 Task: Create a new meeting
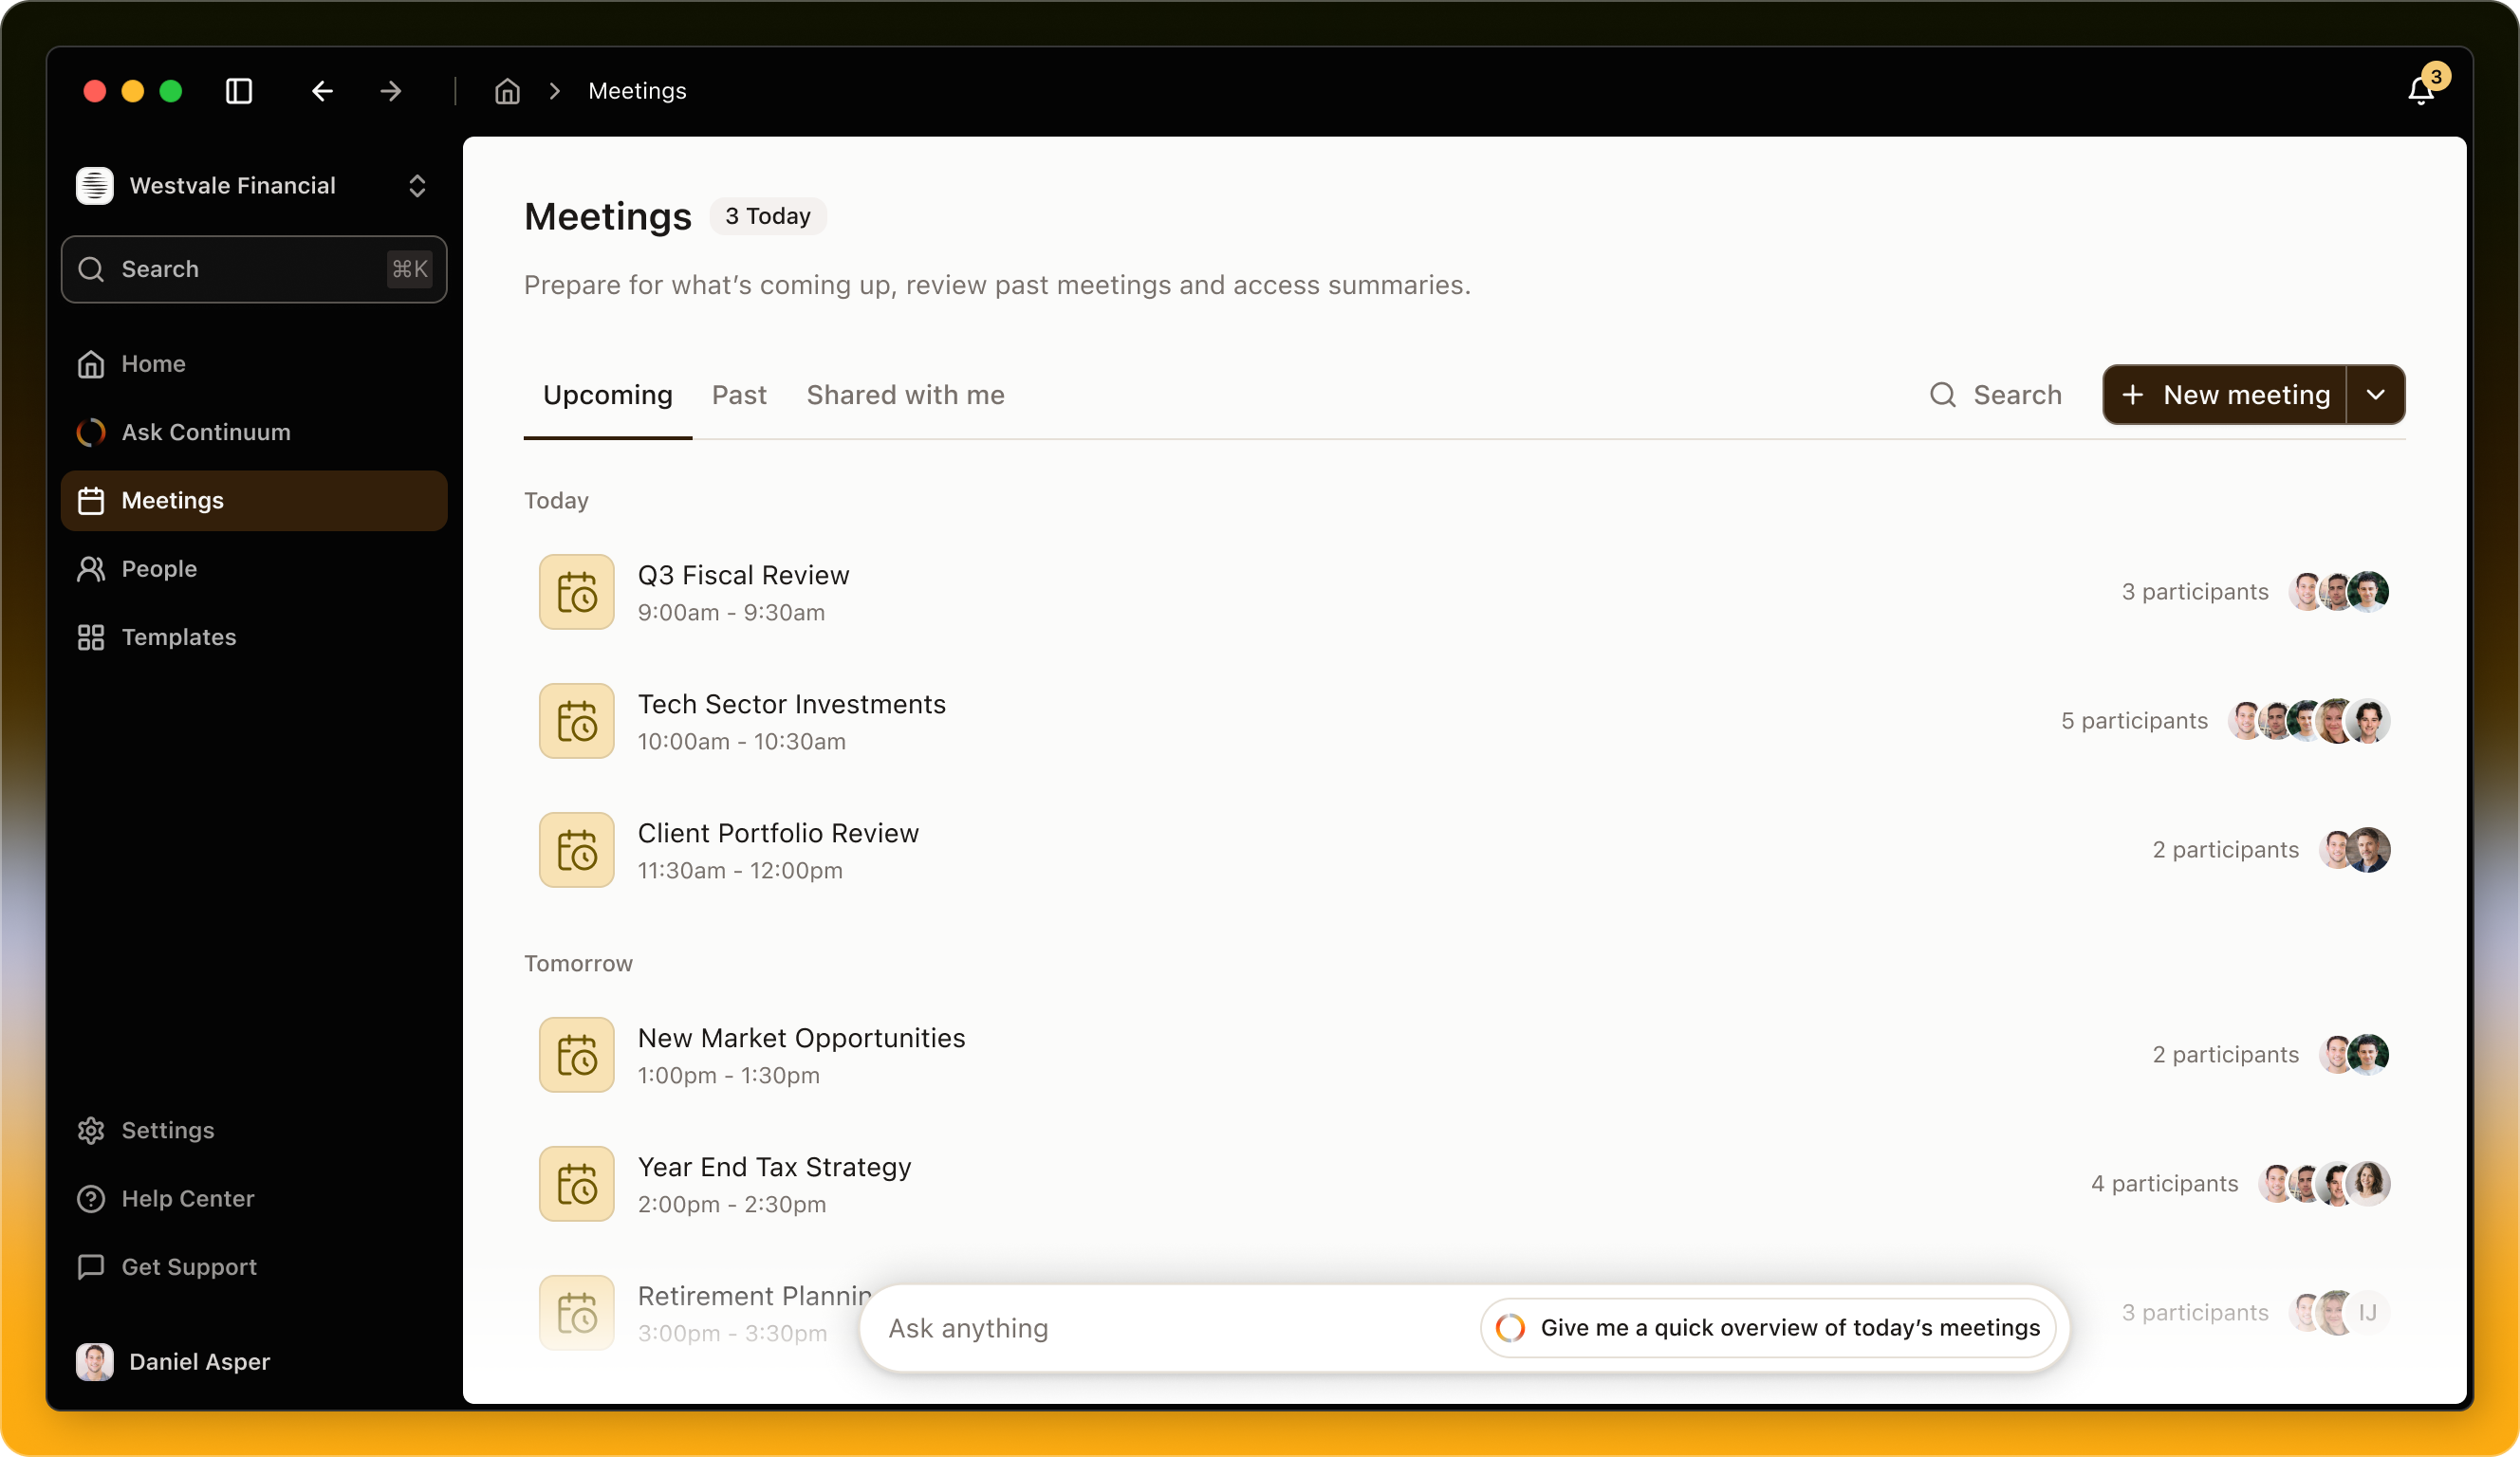pyautogui.click(x=2223, y=394)
